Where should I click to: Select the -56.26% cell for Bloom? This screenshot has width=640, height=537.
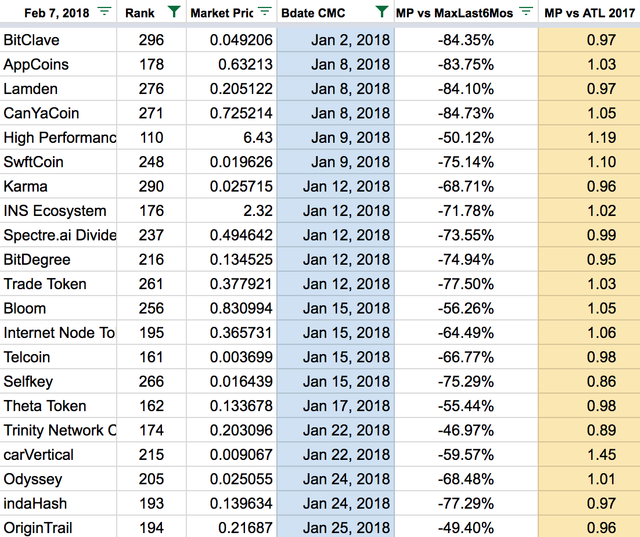(x=466, y=308)
